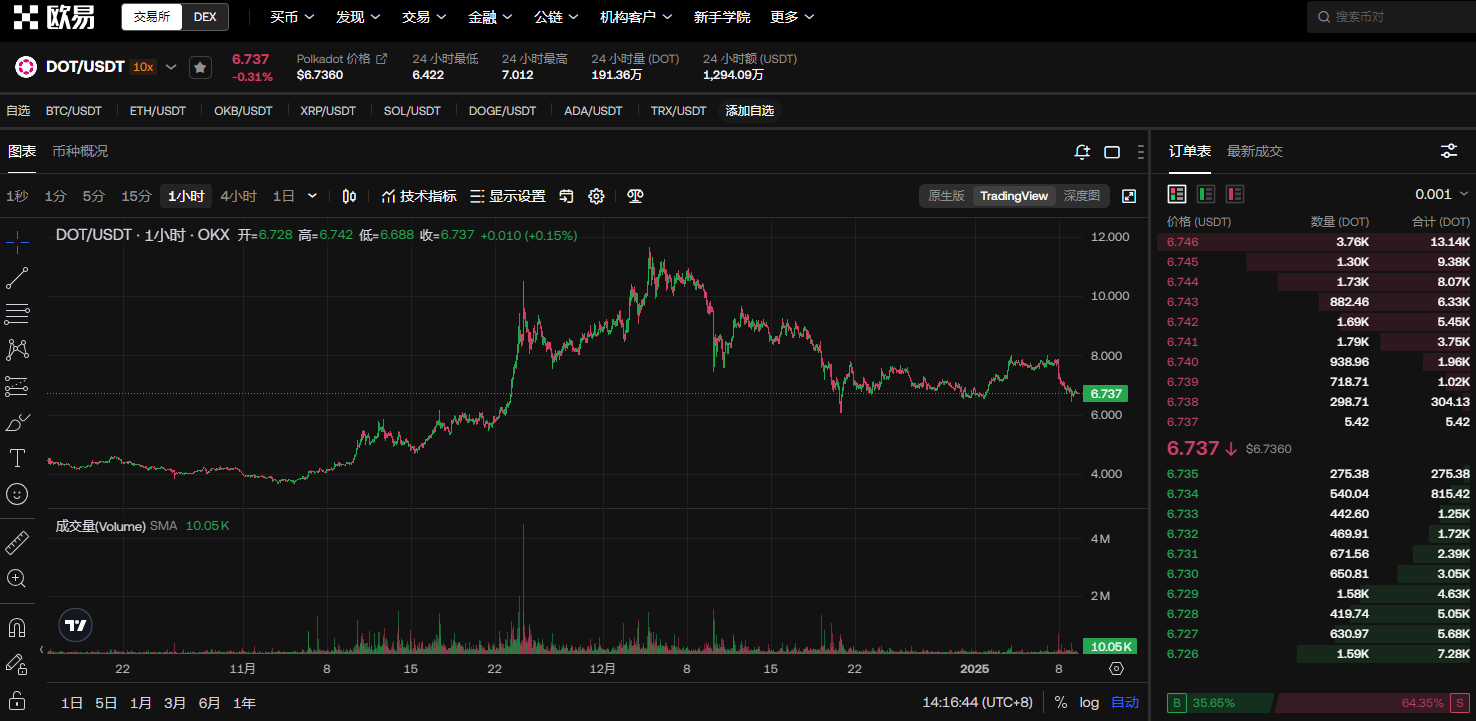Open the candlestick chart style icon
The image size is (1476, 721).
coord(349,196)
